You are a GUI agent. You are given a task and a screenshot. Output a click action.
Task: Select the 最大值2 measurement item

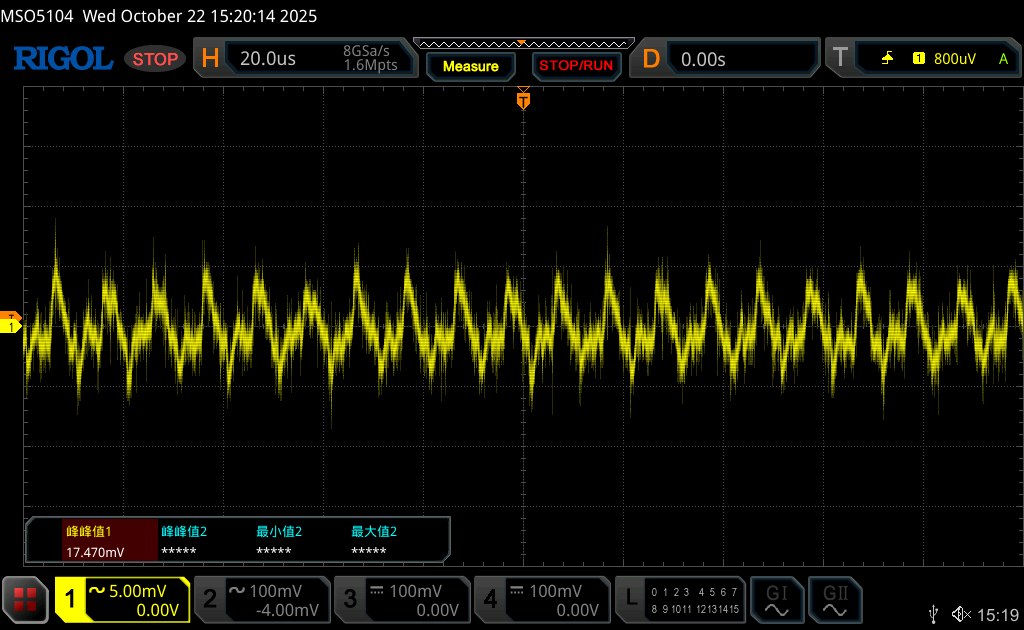click(374, 531)
